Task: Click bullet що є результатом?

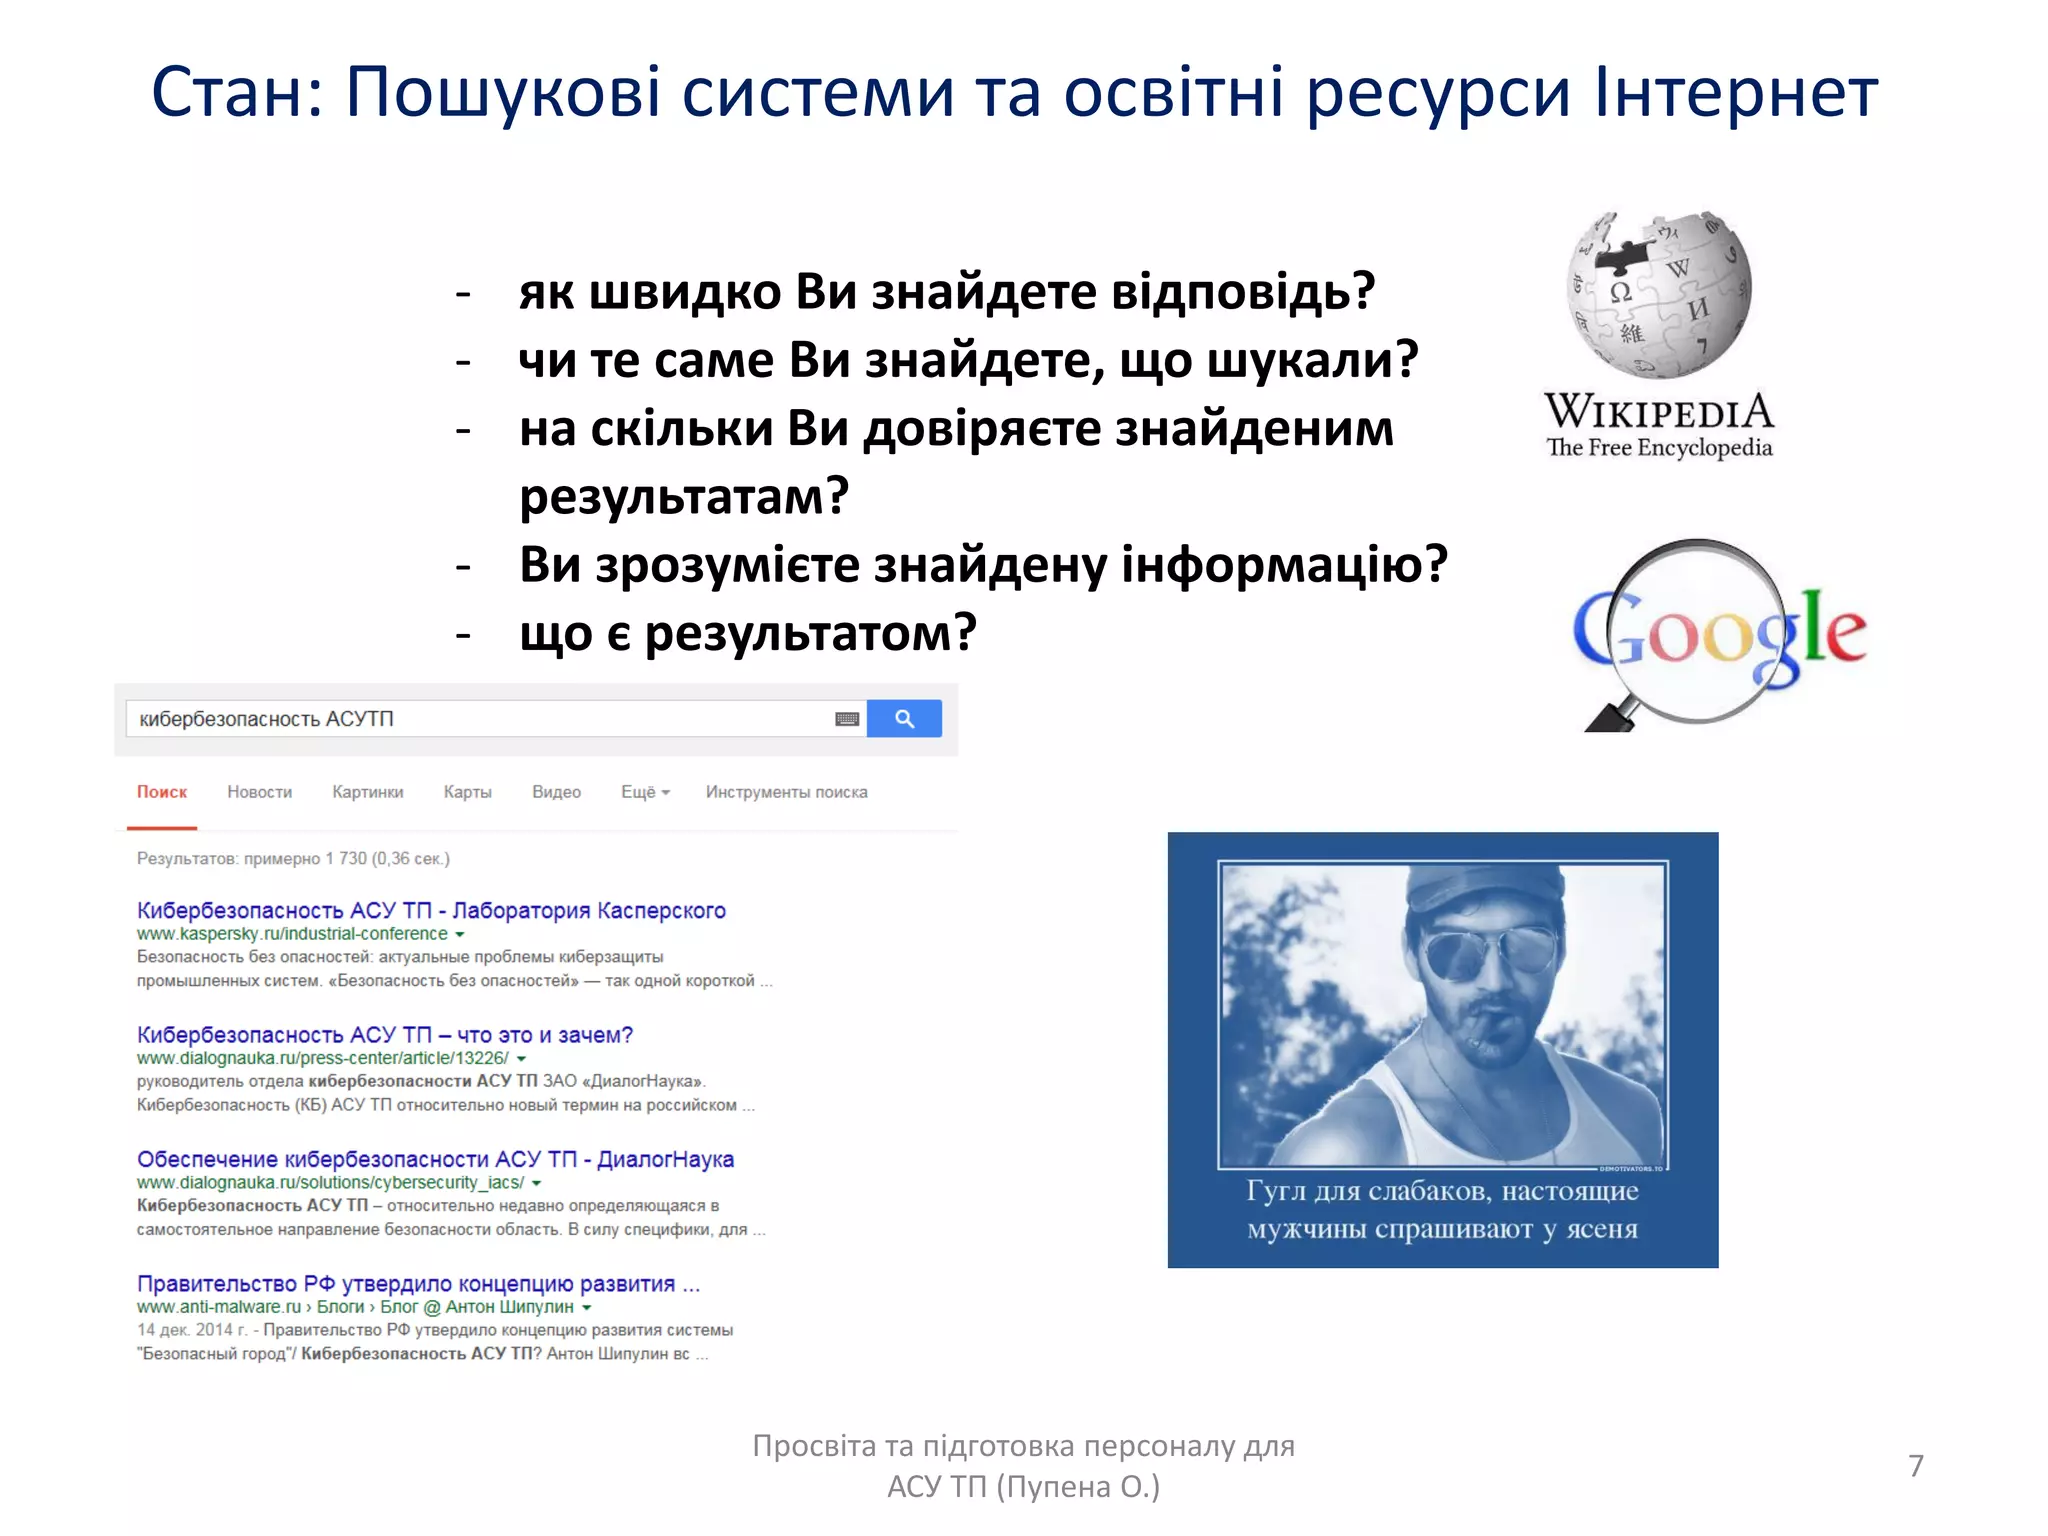Action: 748,633
